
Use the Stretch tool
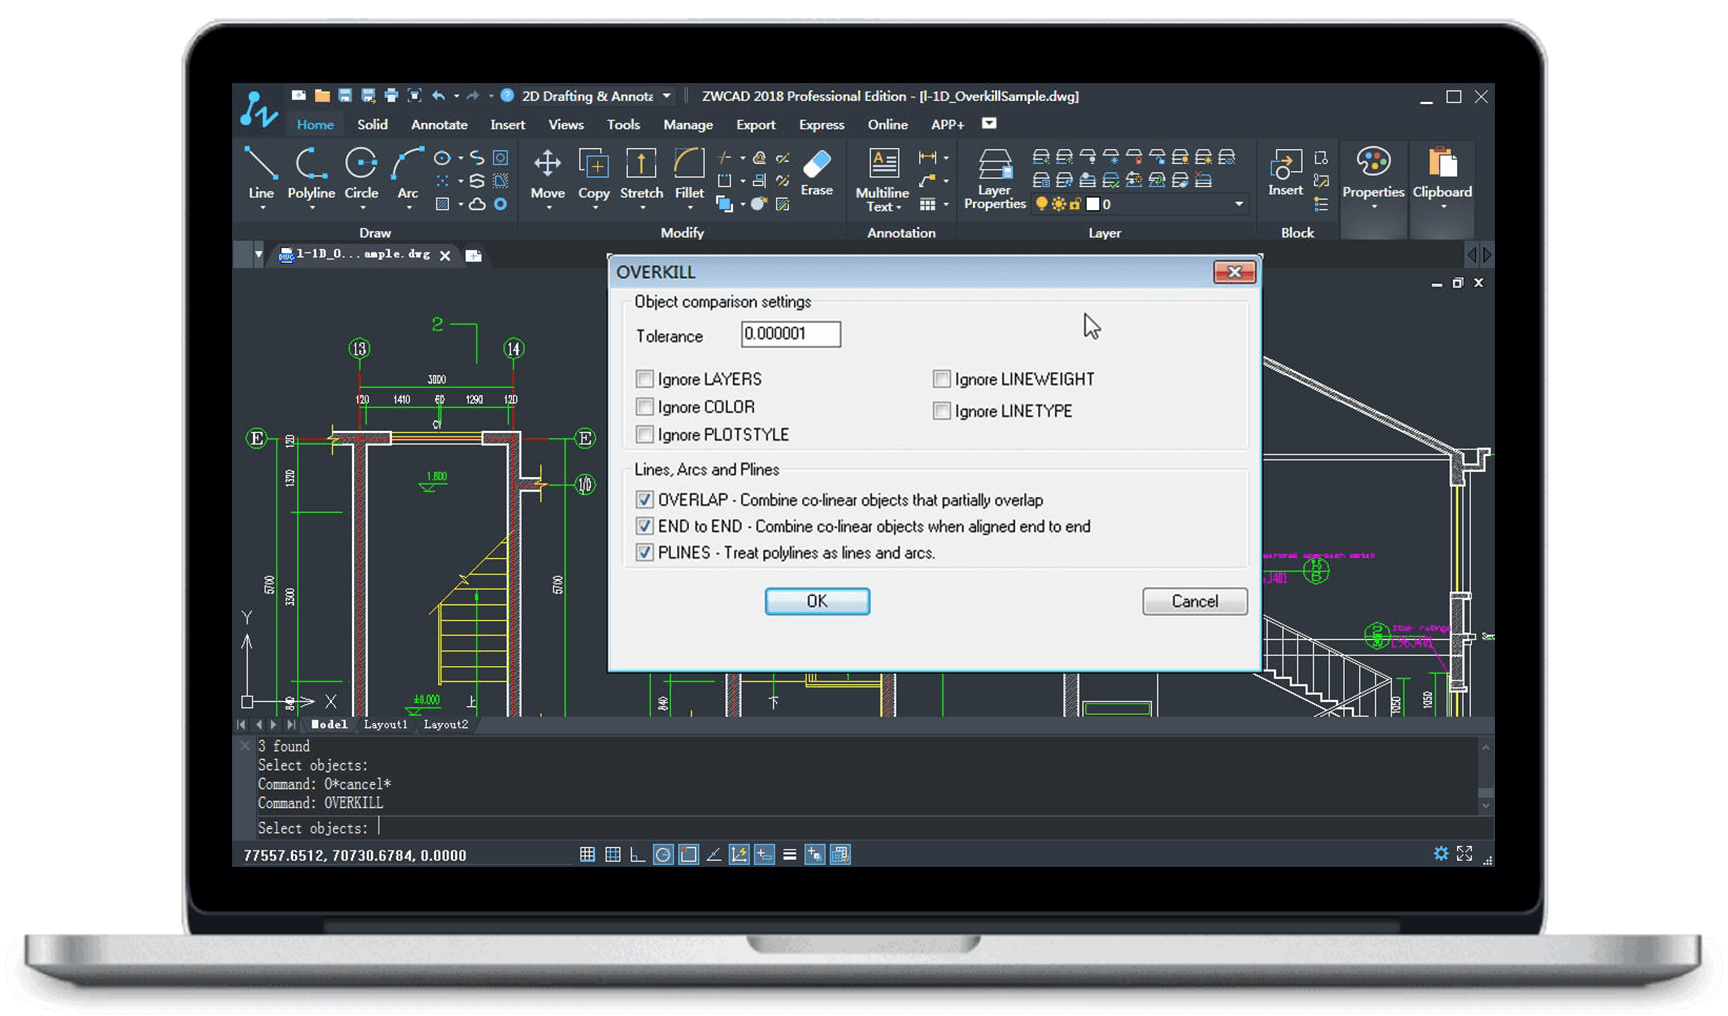(641, 172)
